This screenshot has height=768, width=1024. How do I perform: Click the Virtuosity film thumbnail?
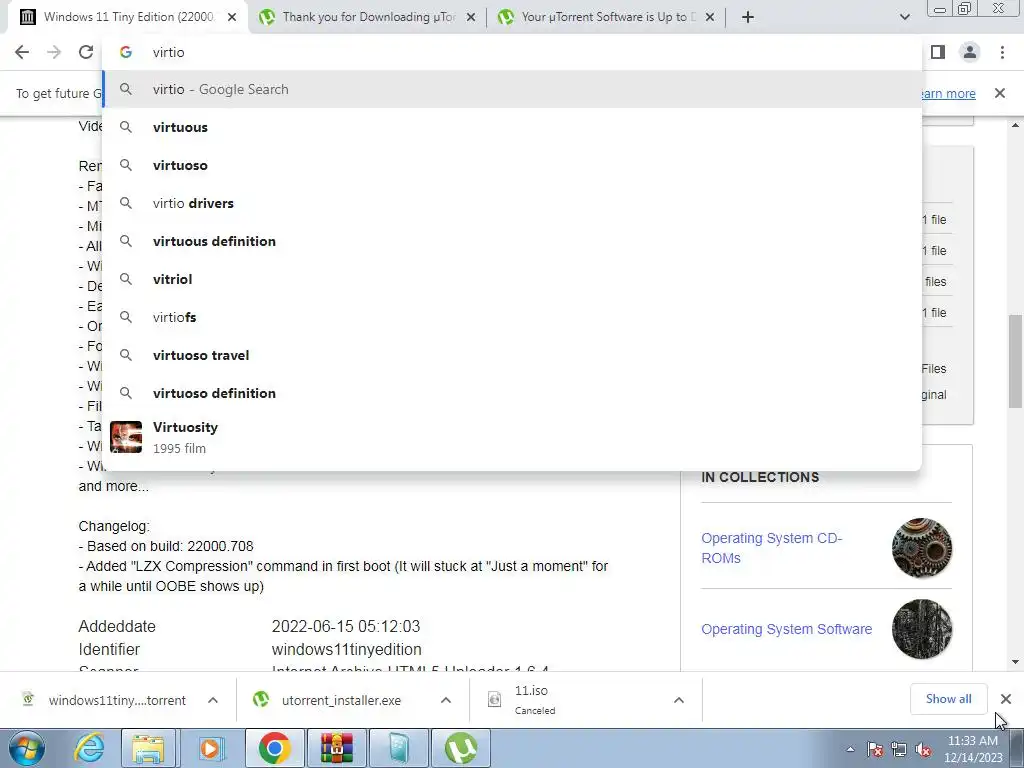pyautogui.click(x=126, y=437)
